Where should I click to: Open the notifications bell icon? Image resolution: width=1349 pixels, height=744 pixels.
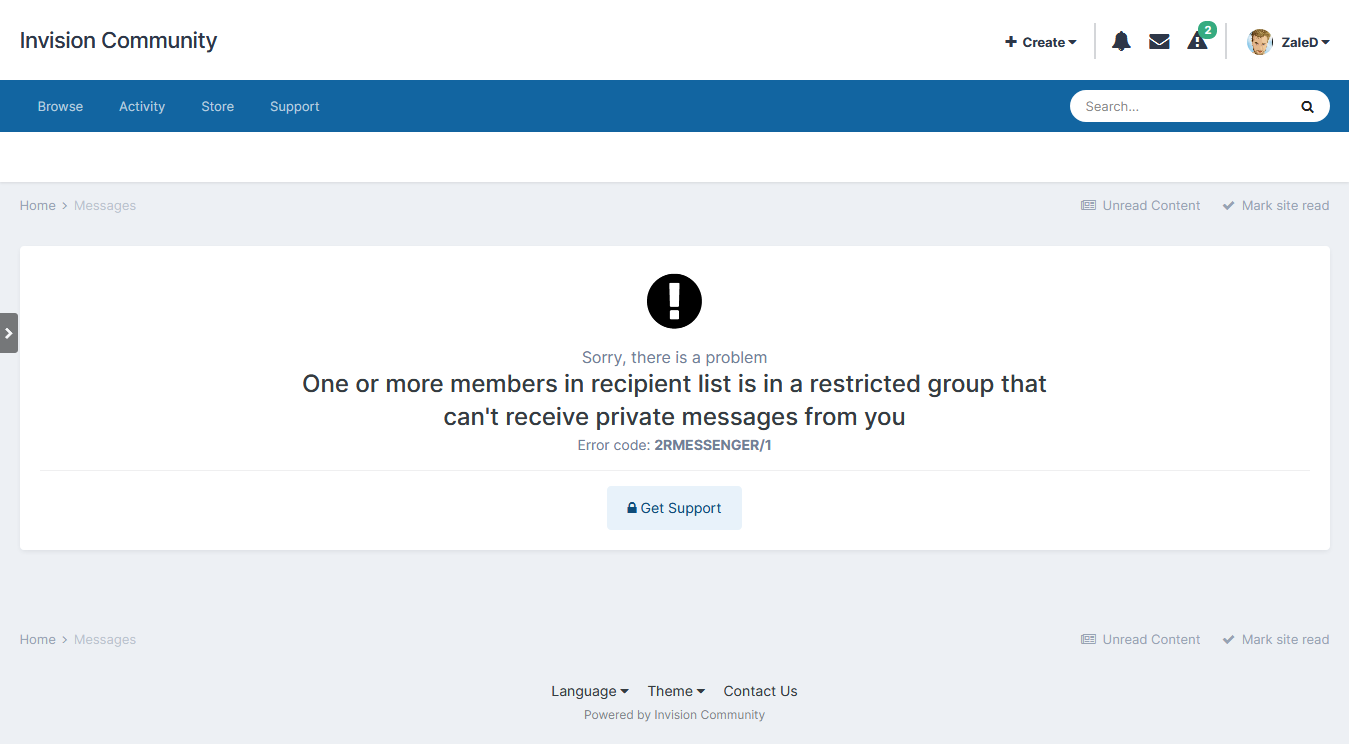pyautogui.click(x=1121, y=41)
